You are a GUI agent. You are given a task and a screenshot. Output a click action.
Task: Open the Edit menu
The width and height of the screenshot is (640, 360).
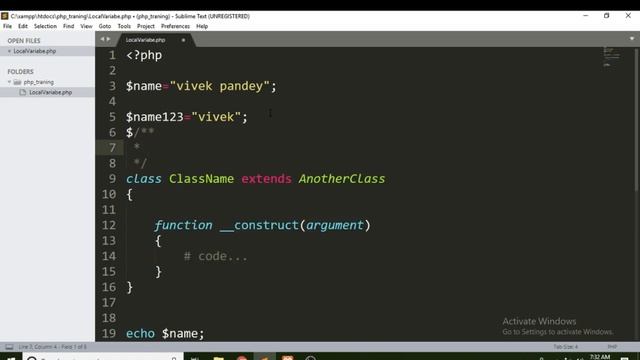click(x=23, y=26)
